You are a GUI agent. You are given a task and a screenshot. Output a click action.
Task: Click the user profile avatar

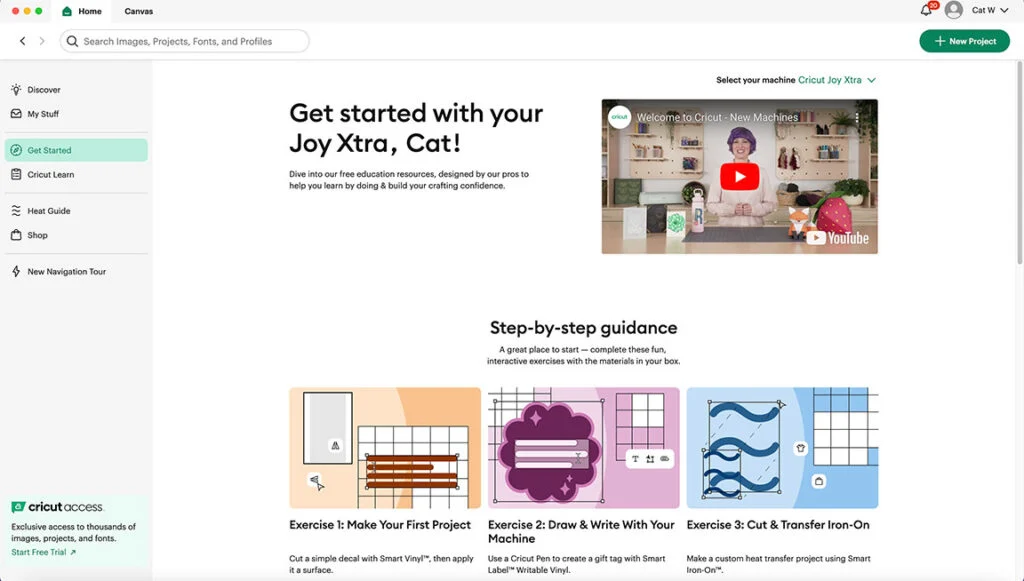pyautogui.click(x=954, y=10)
